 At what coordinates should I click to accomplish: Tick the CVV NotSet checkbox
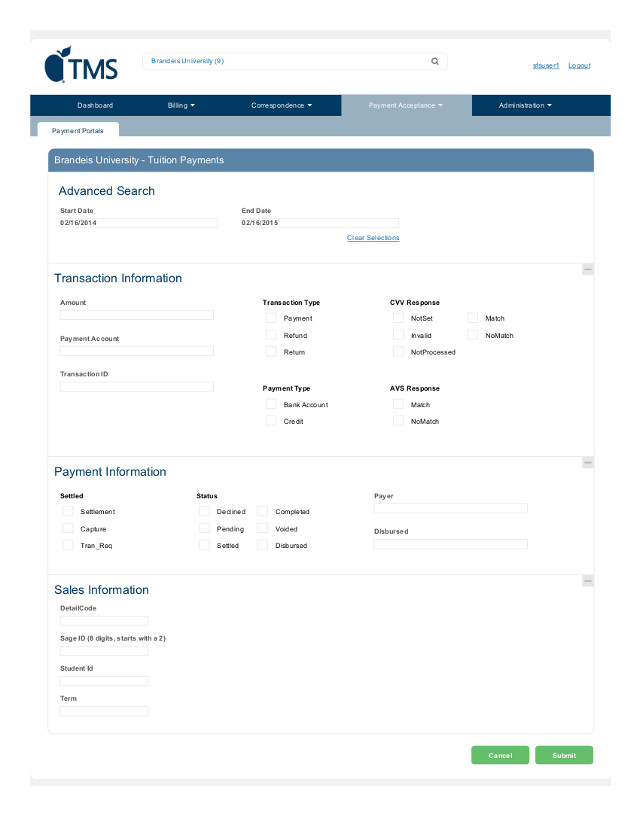398,318
